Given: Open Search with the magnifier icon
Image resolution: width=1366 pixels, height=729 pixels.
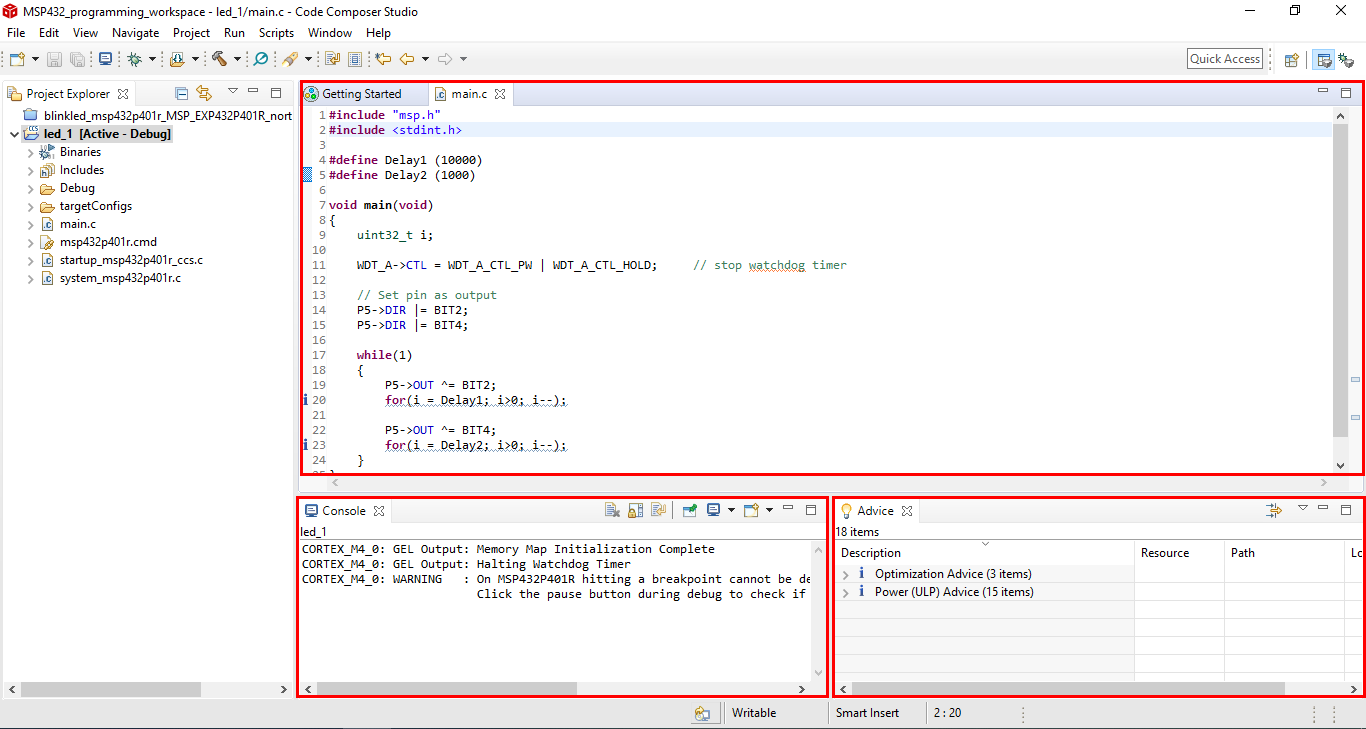Looking at the screenshot, I should click(260, 58).
